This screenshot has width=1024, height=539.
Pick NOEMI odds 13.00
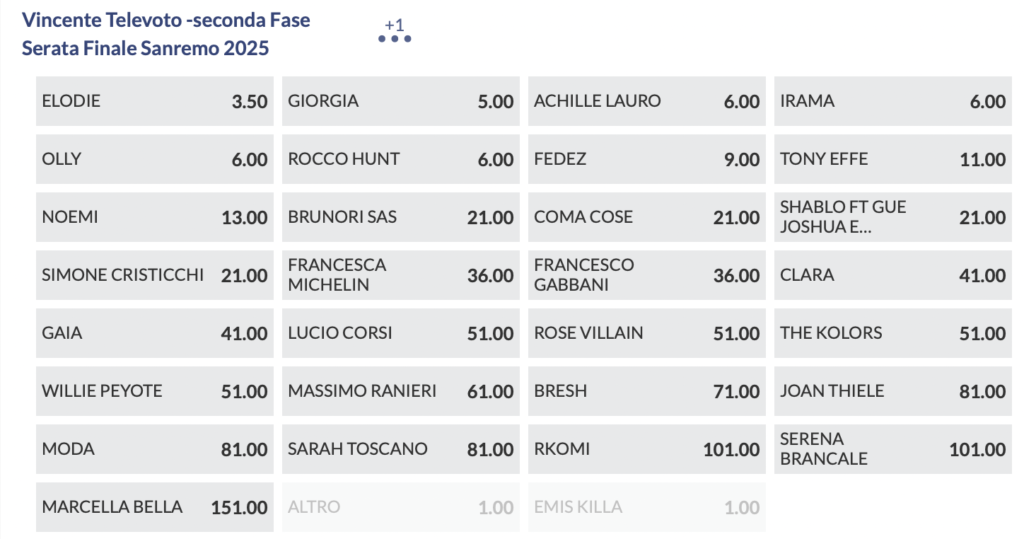[154, 217]
